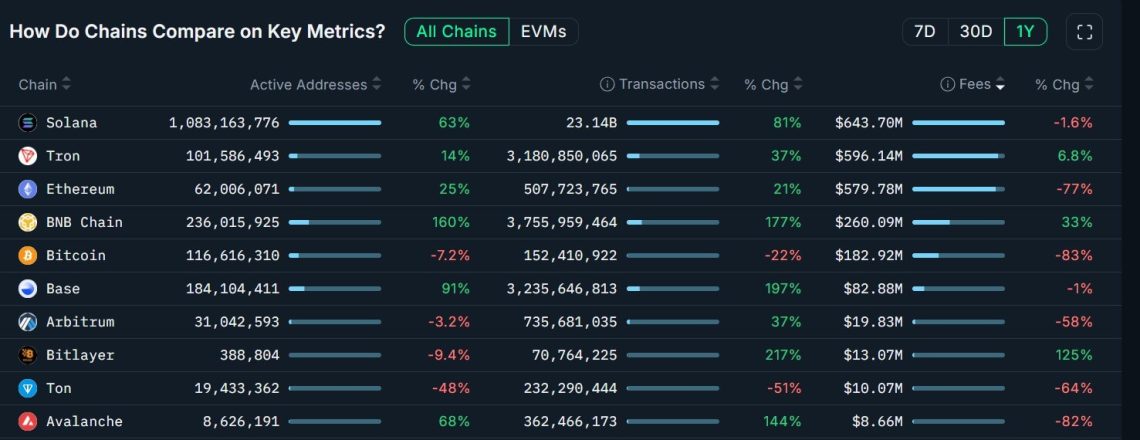The image size is (1140, 440).
Task: Click the Ton row's fees value
Action: pos(869,388)
